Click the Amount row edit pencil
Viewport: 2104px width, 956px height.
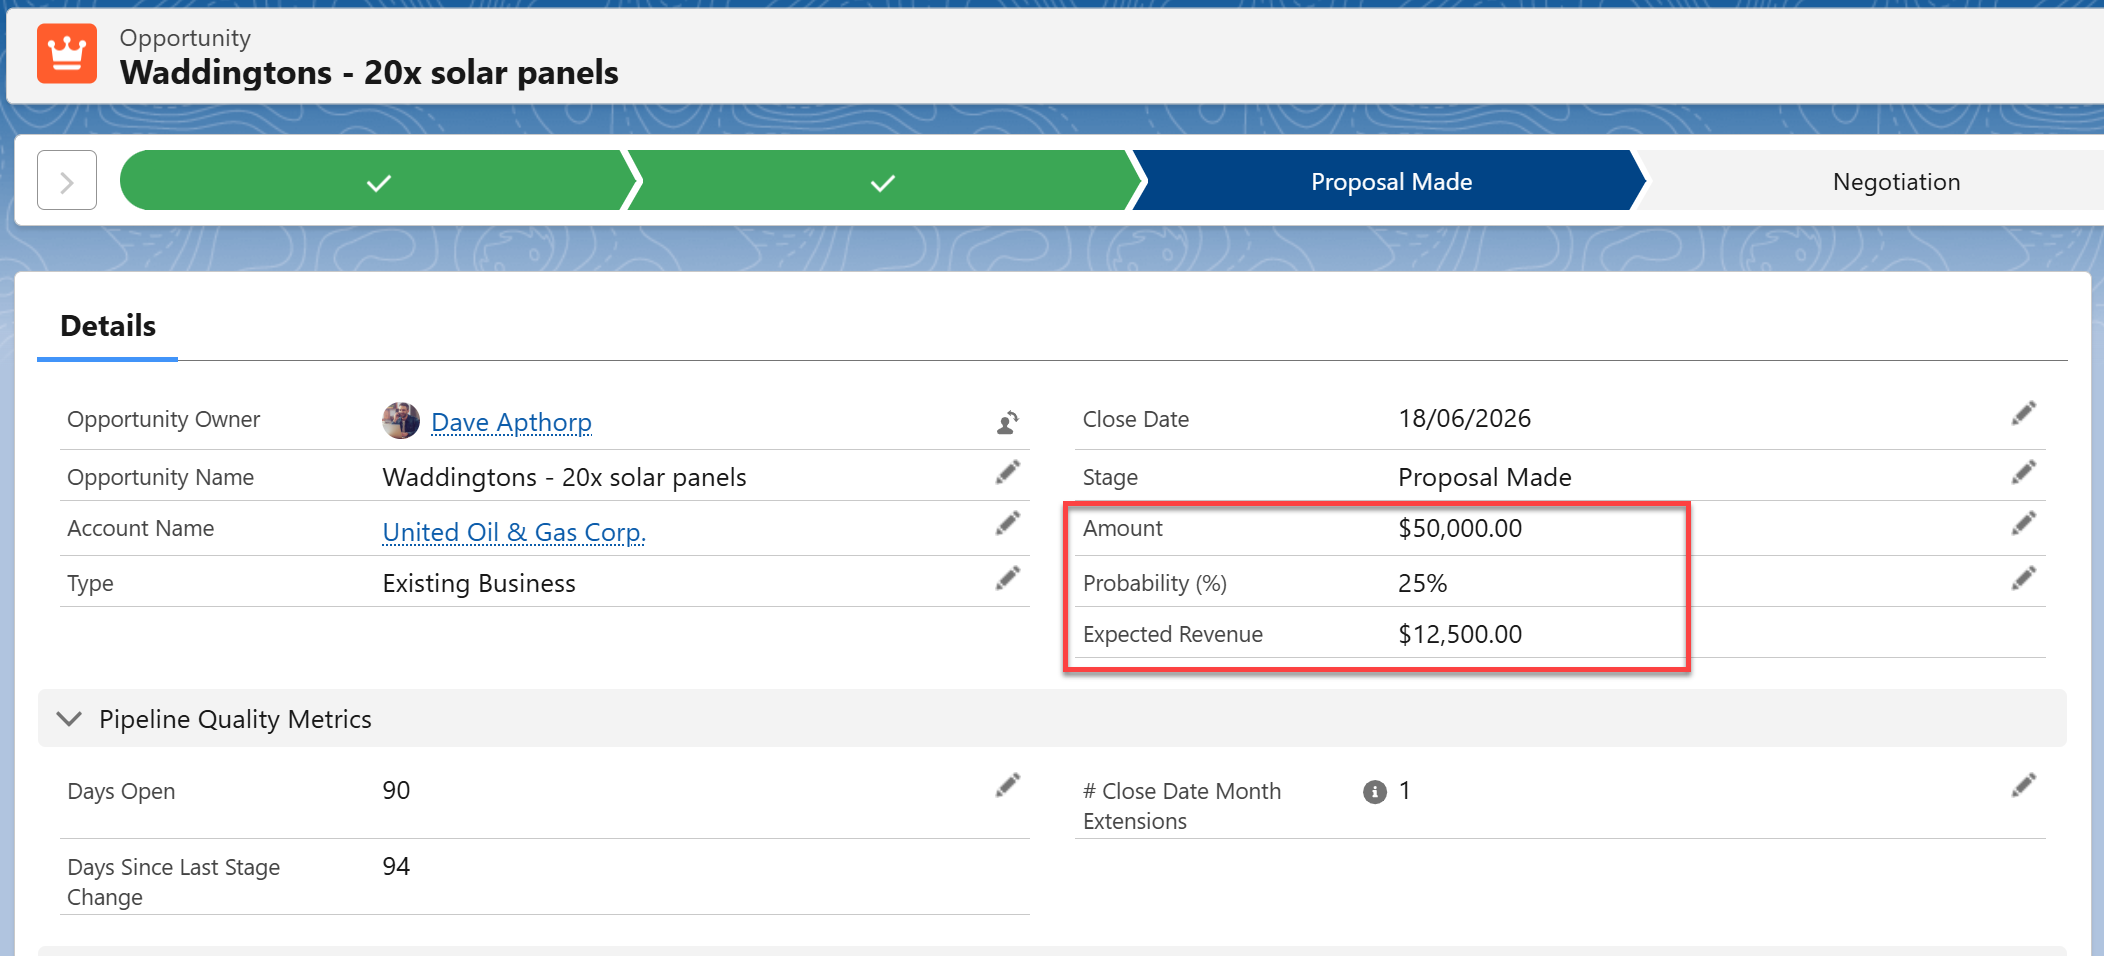click(2023, 524)
